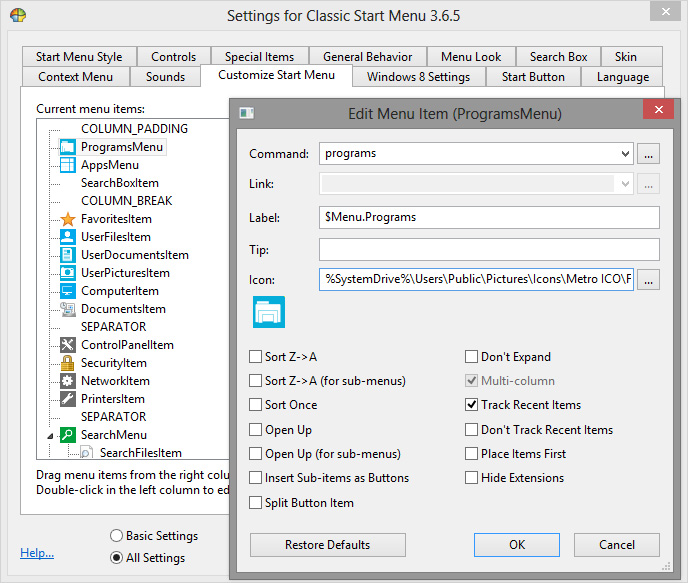The height and width of the screenshot is (583, 688).
Task: Select the All Settings radio button
Action: point(116,558)
